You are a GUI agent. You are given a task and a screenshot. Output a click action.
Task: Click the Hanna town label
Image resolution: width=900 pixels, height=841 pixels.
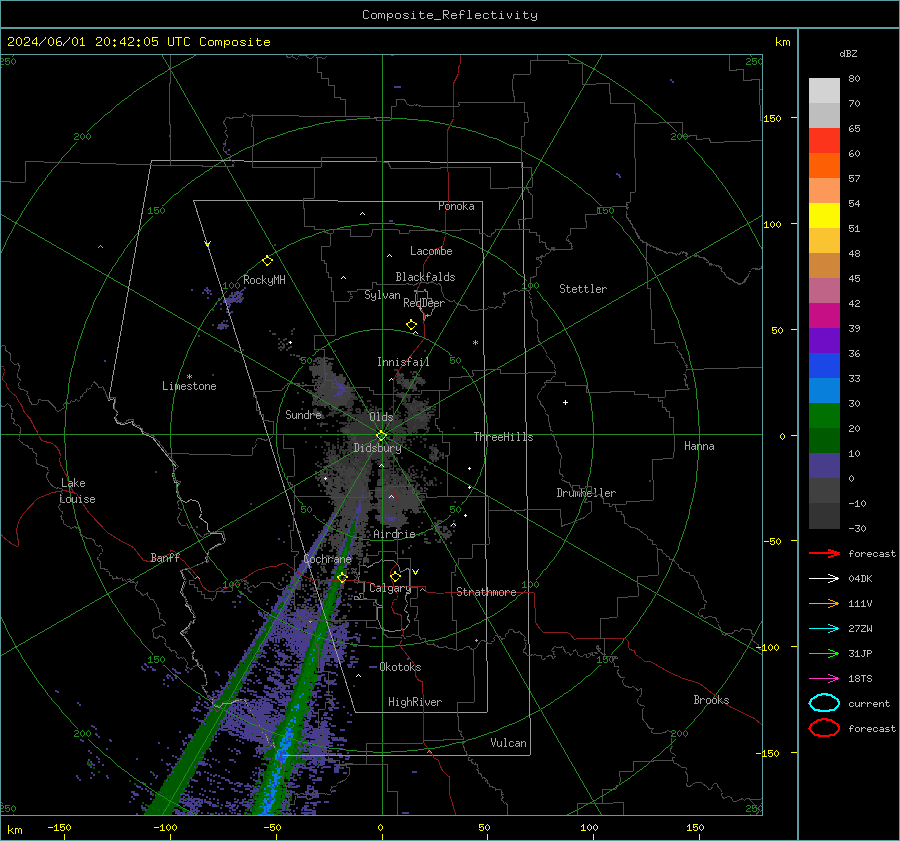tap(699, 446)
